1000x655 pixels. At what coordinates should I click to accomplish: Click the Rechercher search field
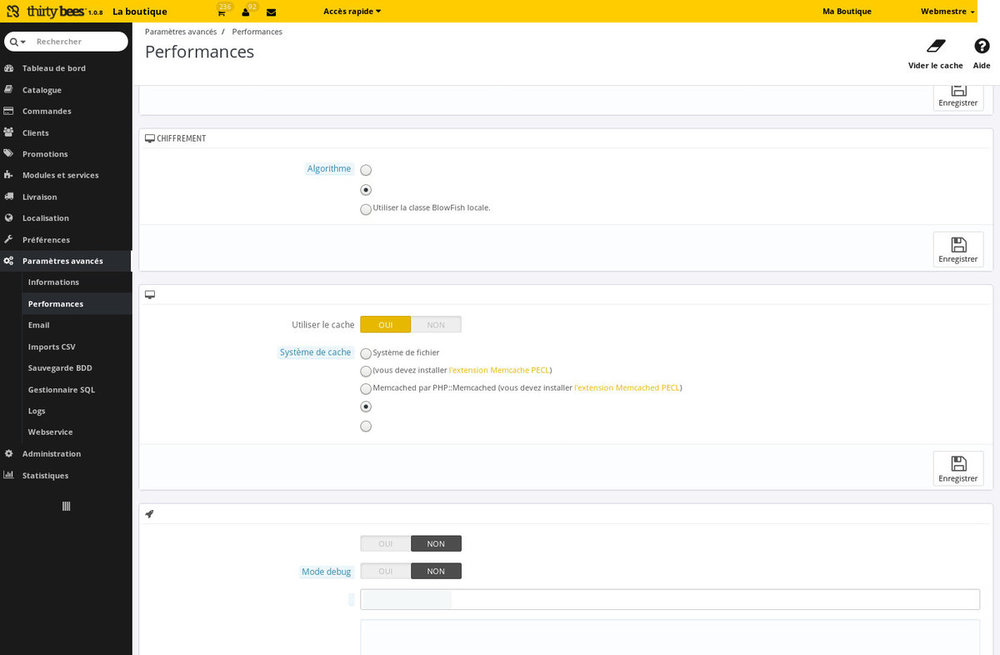(x=78, y=42)
